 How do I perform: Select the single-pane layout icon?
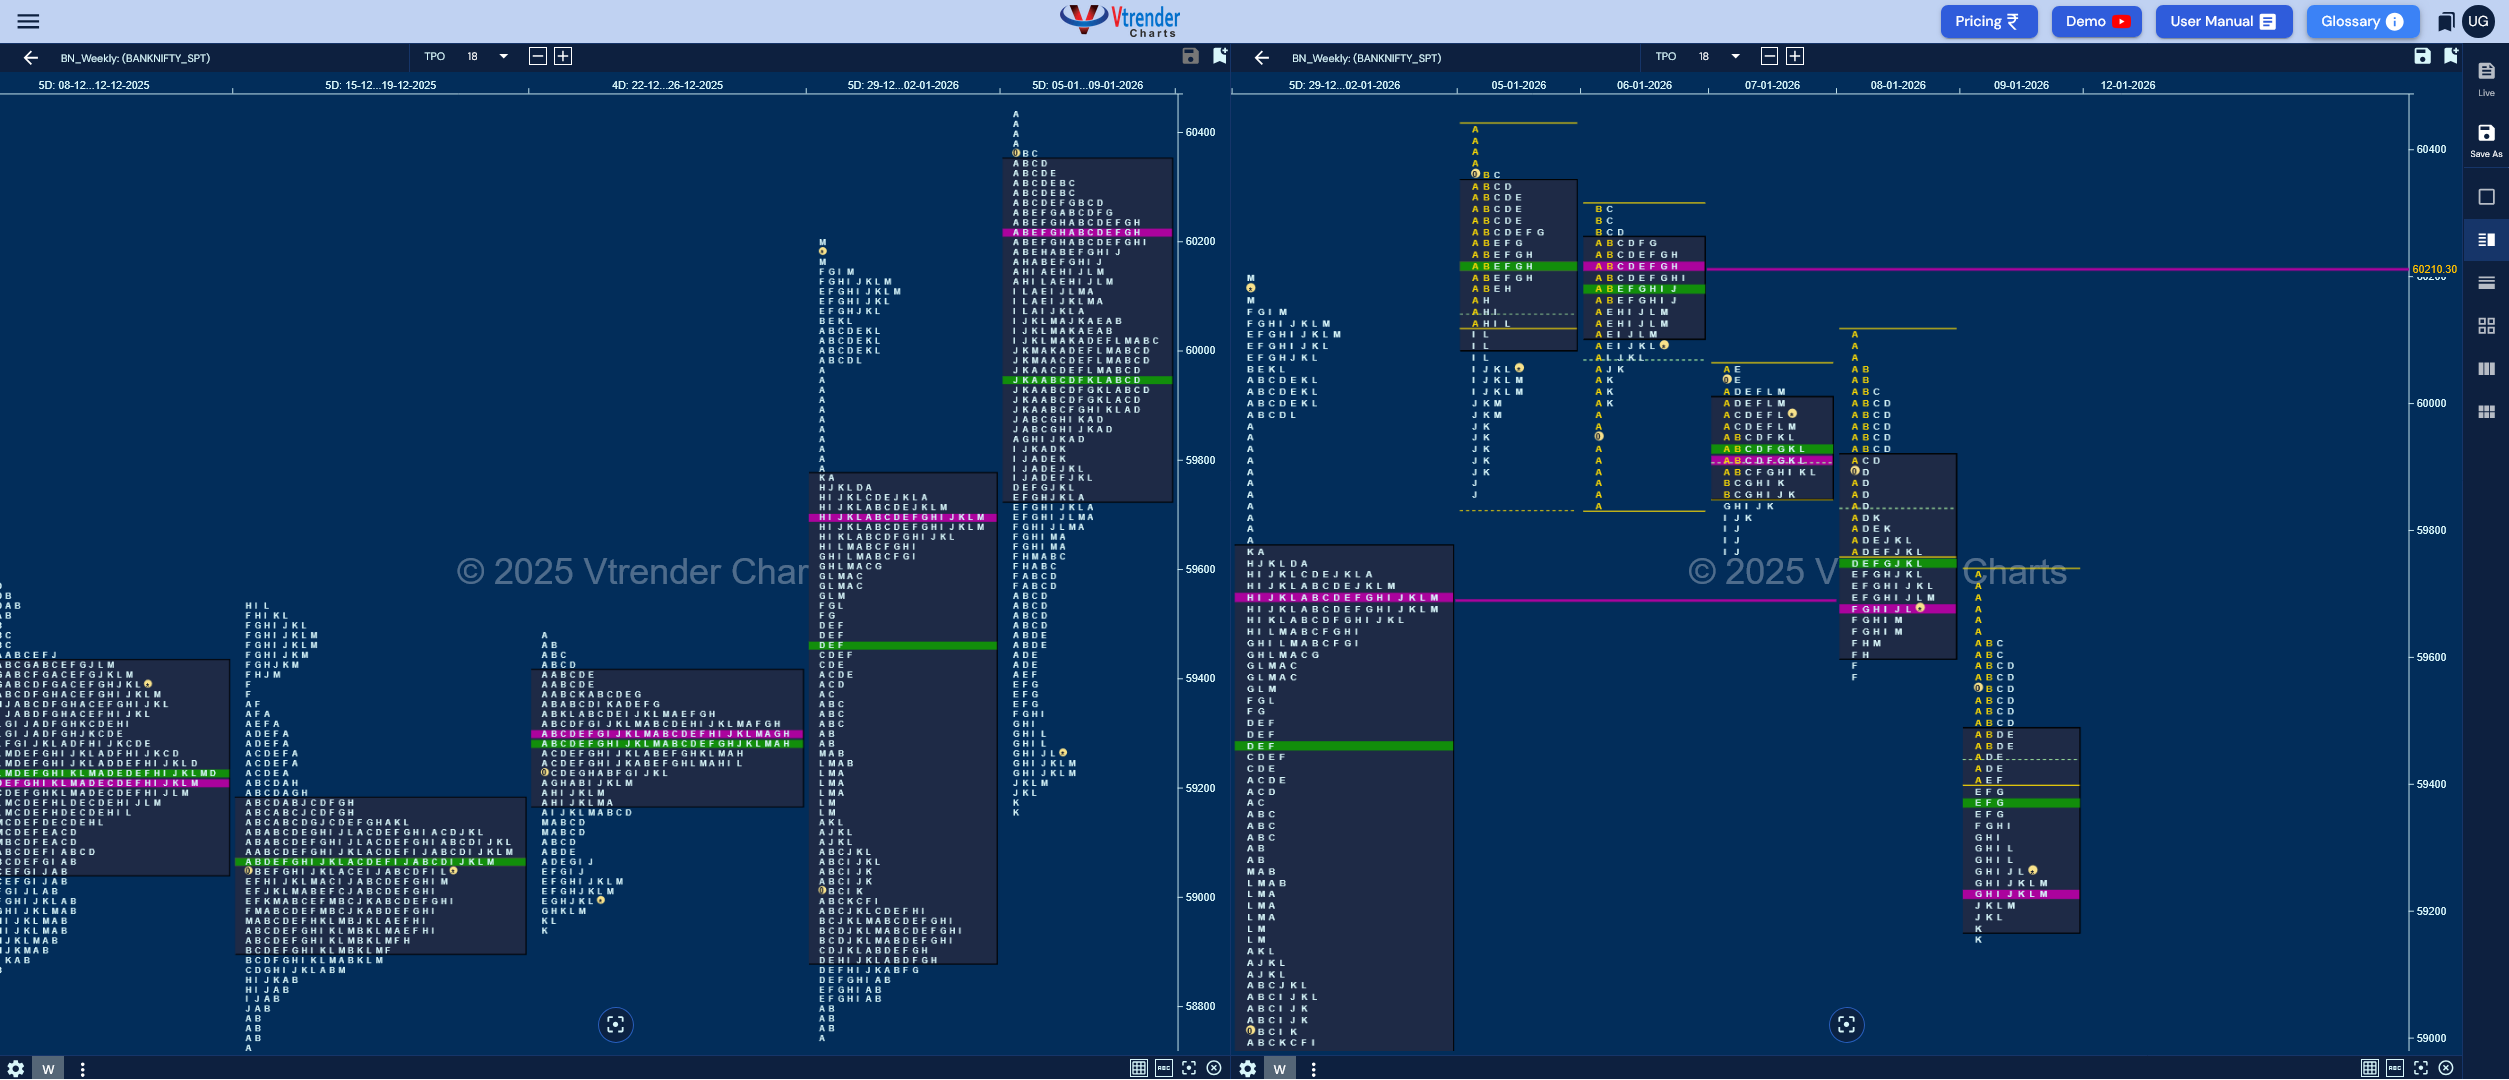click(2486, 197)
